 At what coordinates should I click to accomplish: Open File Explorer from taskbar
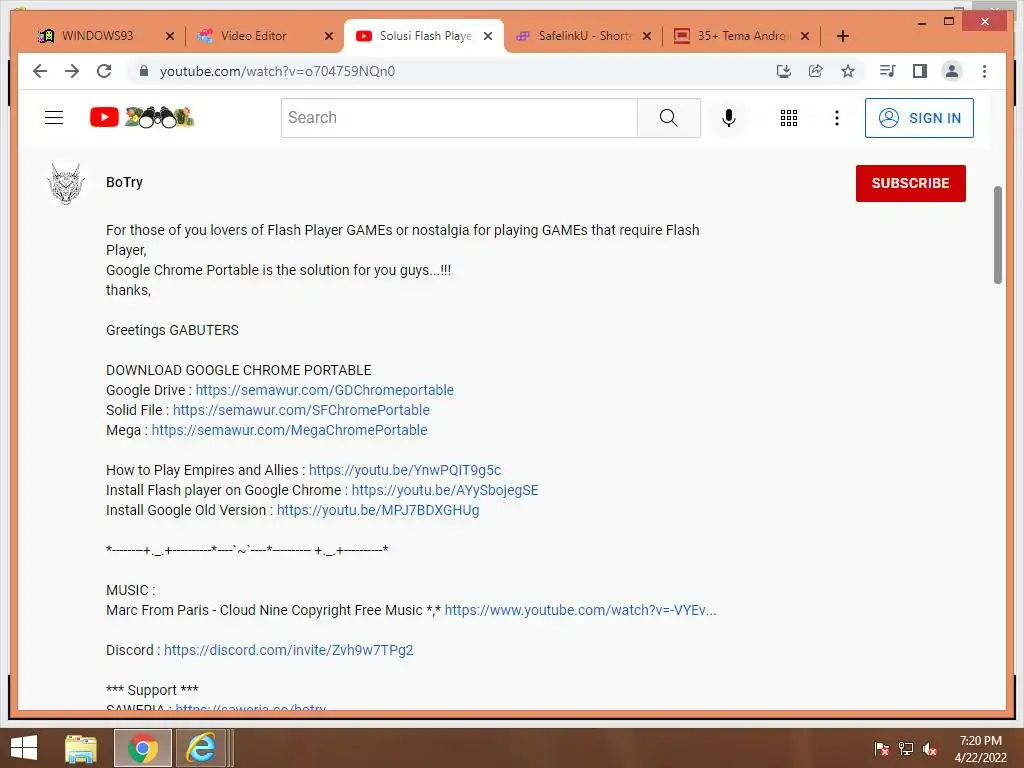coord(81,748)
